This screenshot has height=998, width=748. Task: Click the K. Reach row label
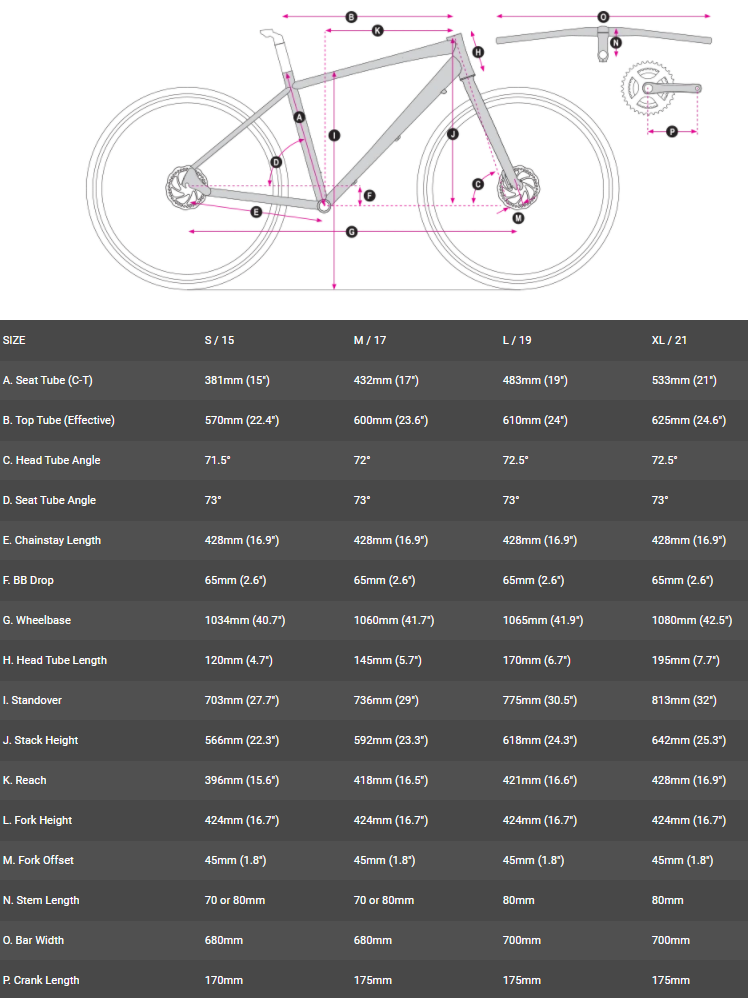(x=25, y=780)
